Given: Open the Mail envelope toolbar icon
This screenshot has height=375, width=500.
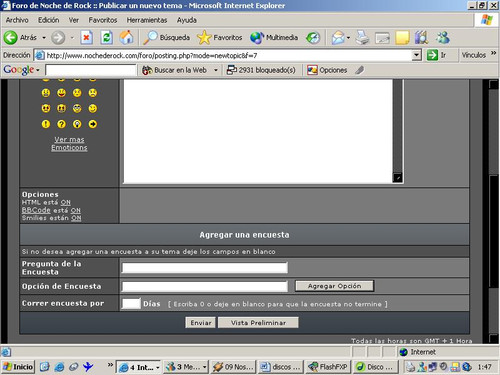Looking at the screenshot, I should [x=338, y=38].
